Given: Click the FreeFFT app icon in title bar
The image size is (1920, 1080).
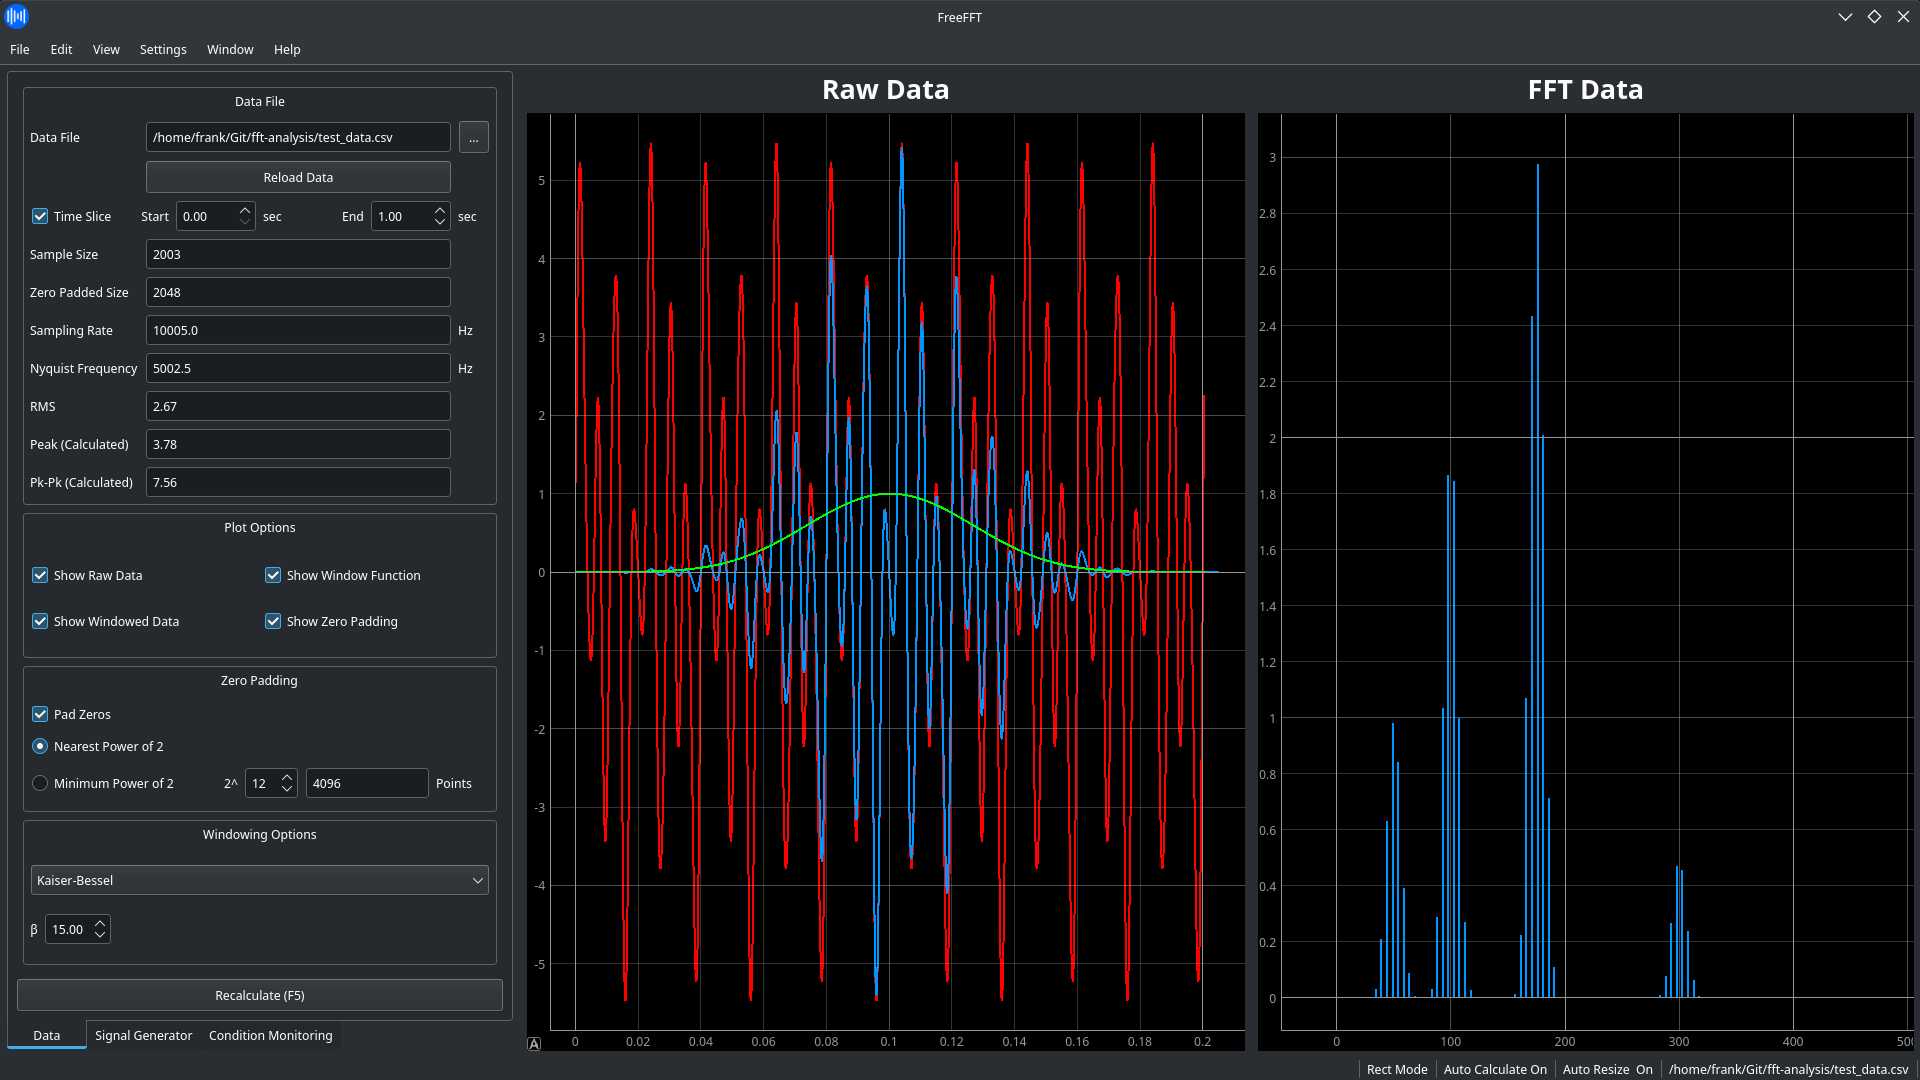Looking at the screenshot, I should [16, 16].
